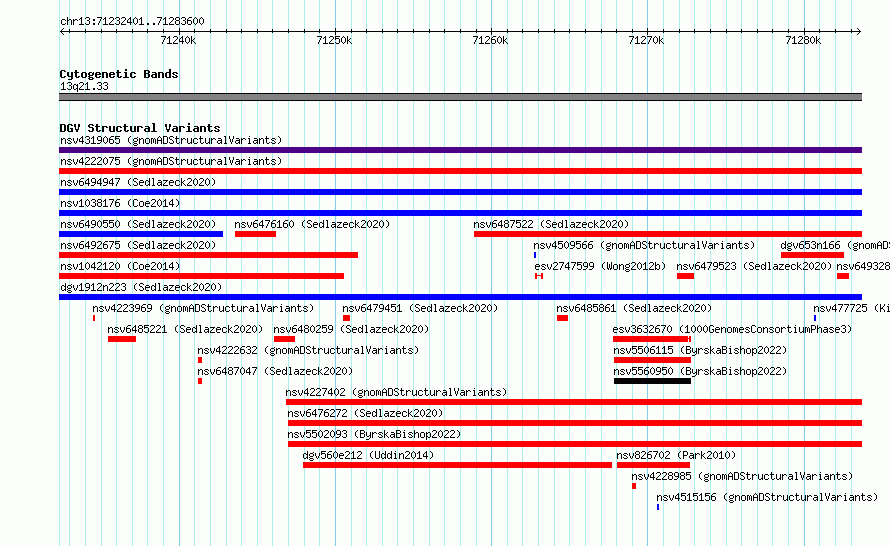Image resolution: width=890 pixels, height=546 pixels.
Task: Click nsv4515156 gnomAD variant label
Action: click(x=767, y=497)
